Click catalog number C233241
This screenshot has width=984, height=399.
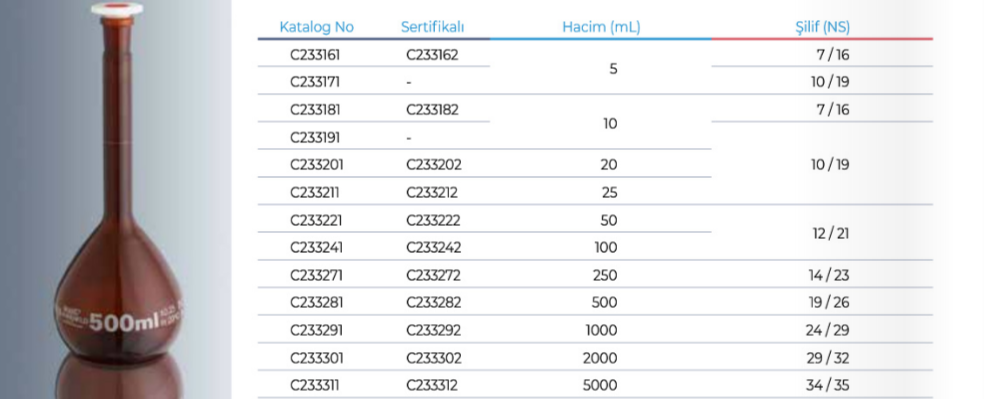coord(315,248)
